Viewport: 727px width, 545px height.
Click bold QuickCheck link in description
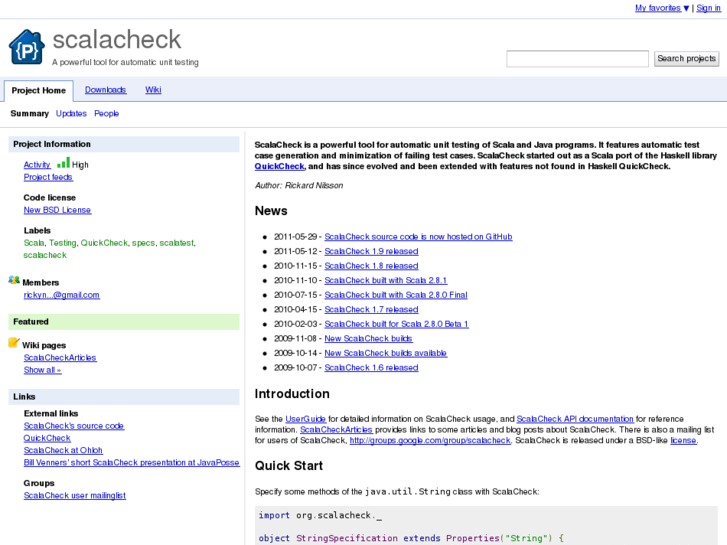coord(280,166)
